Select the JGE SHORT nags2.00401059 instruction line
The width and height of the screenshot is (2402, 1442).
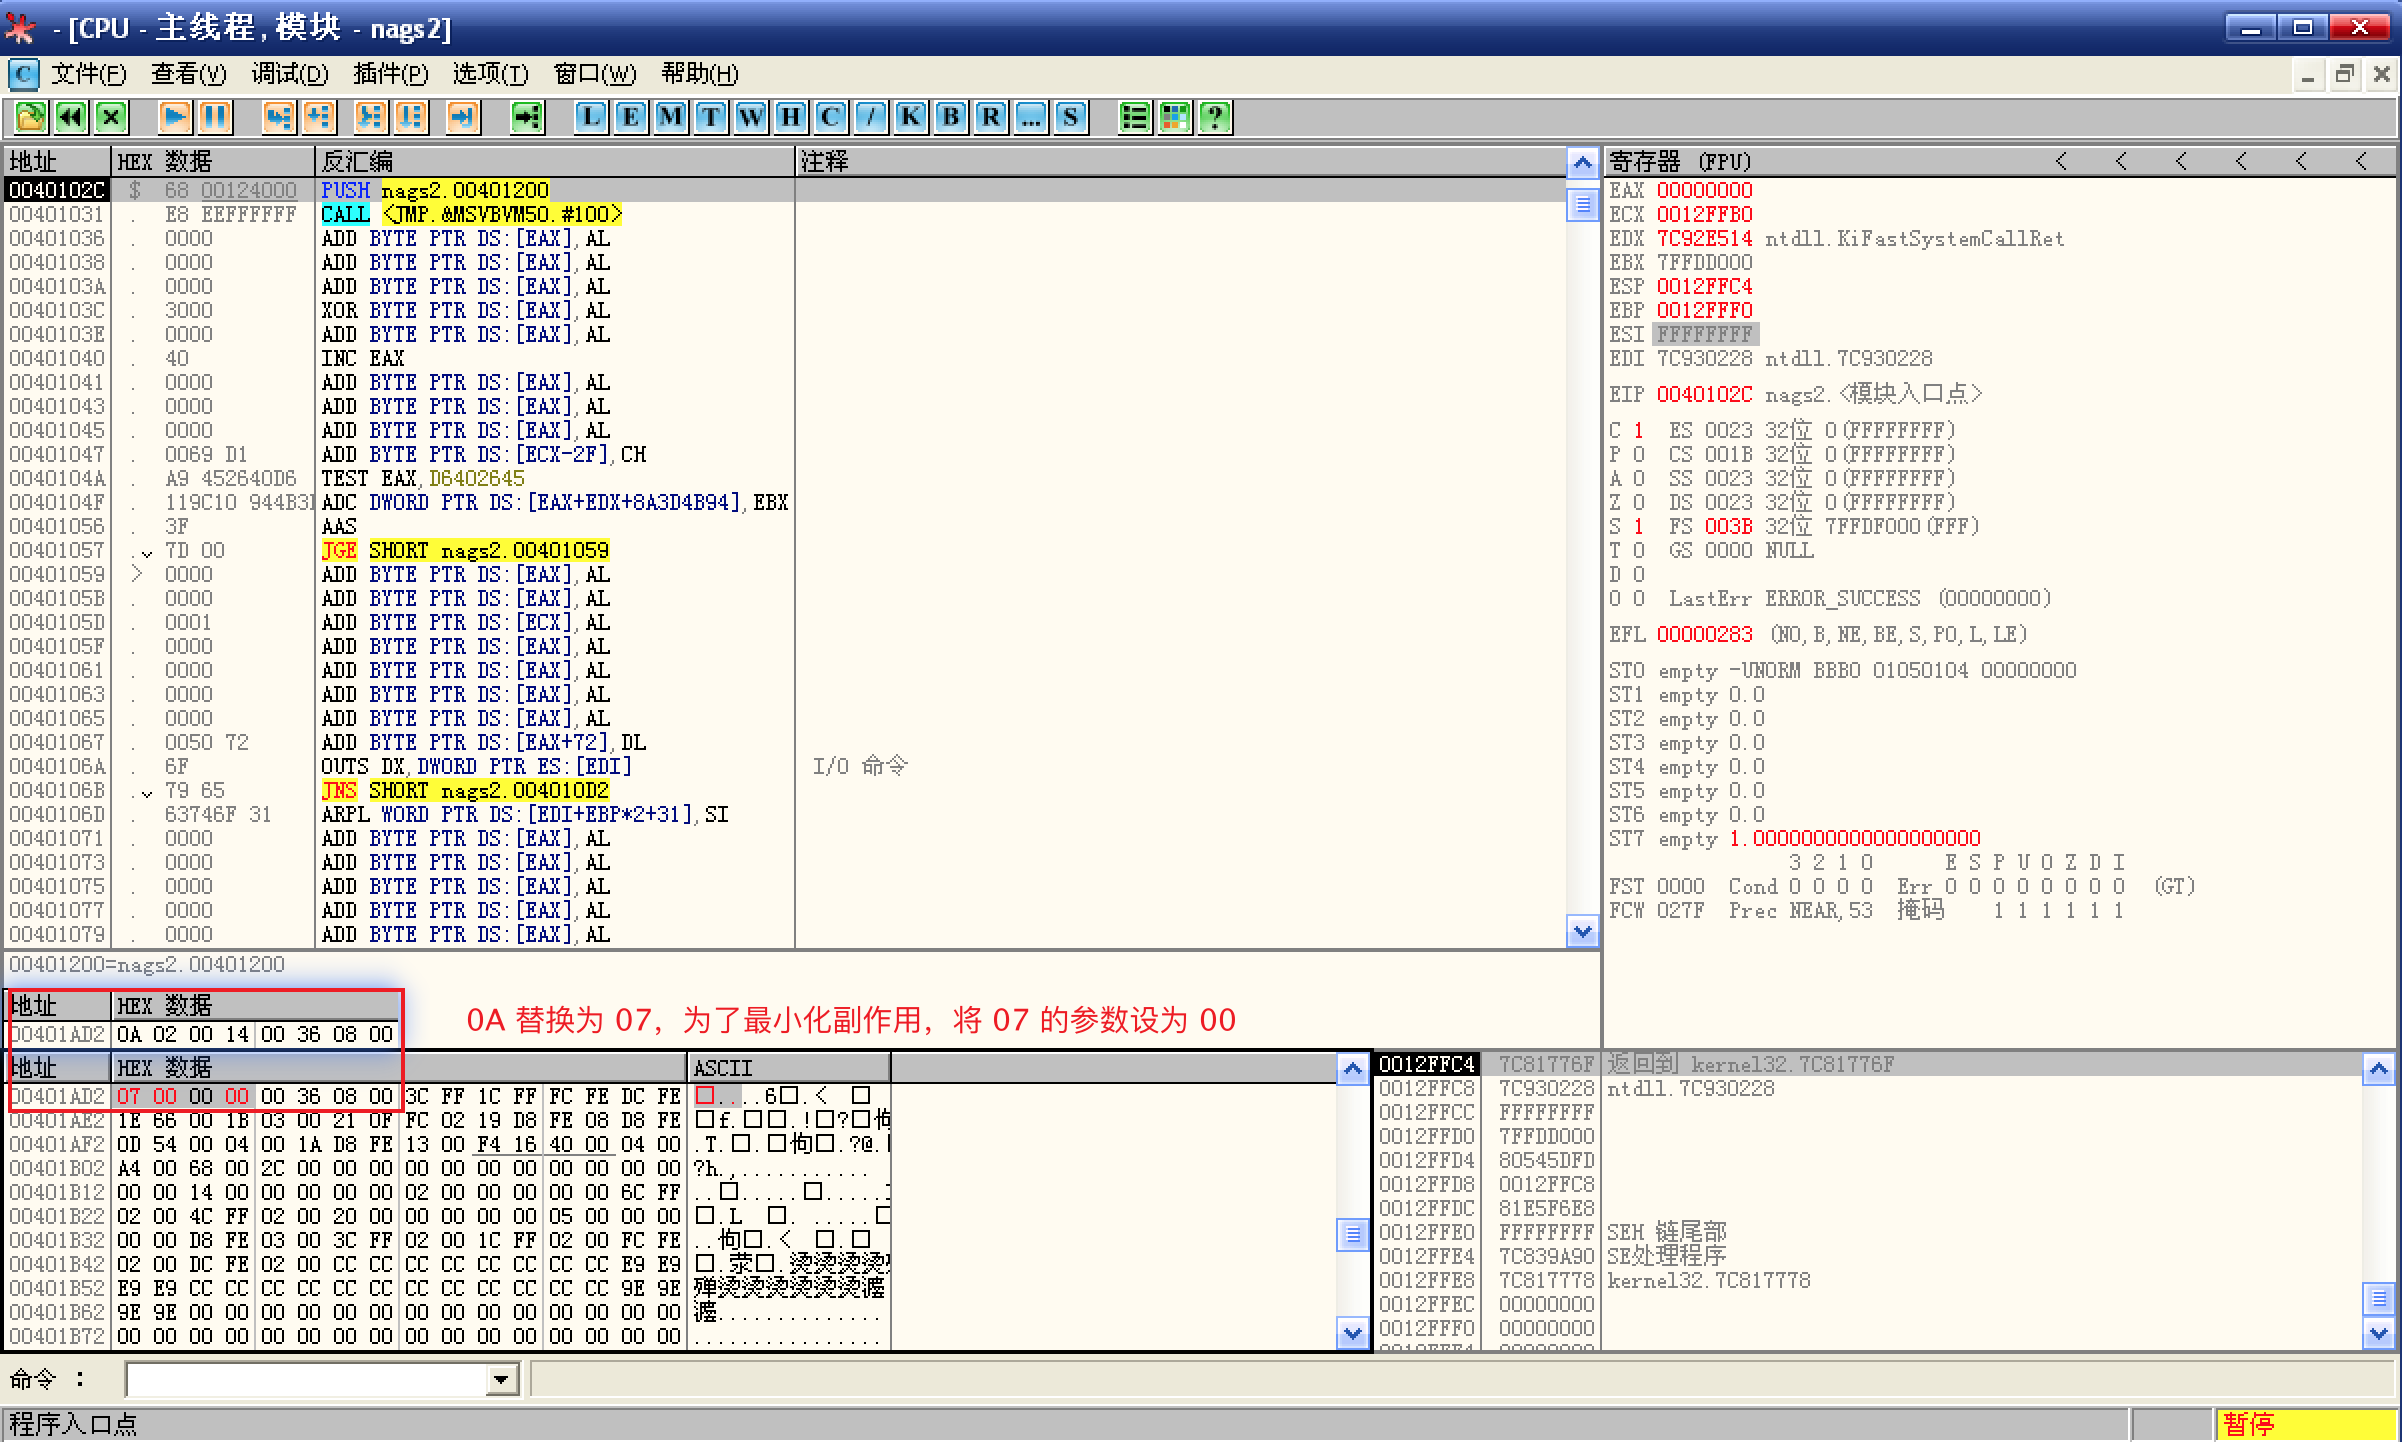pos(465,550)
